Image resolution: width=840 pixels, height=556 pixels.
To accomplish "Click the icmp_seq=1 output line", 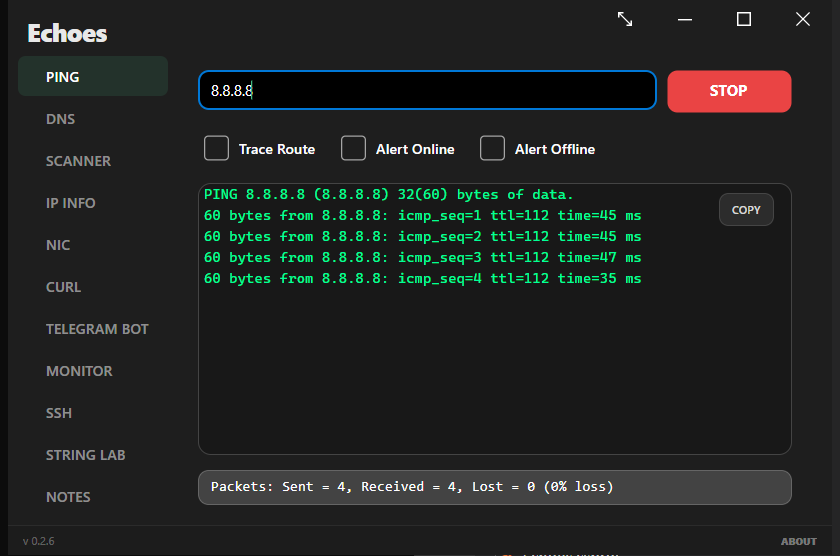I will (423, 215).
